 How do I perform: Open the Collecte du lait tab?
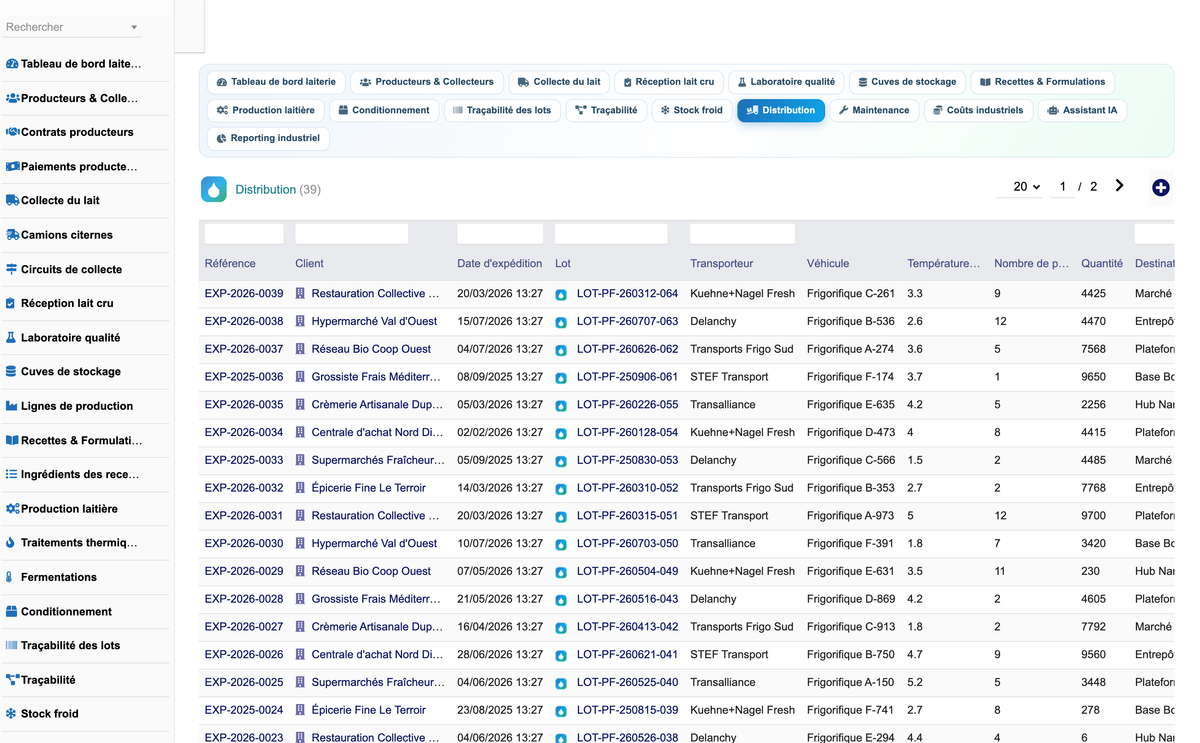(559, 82)
